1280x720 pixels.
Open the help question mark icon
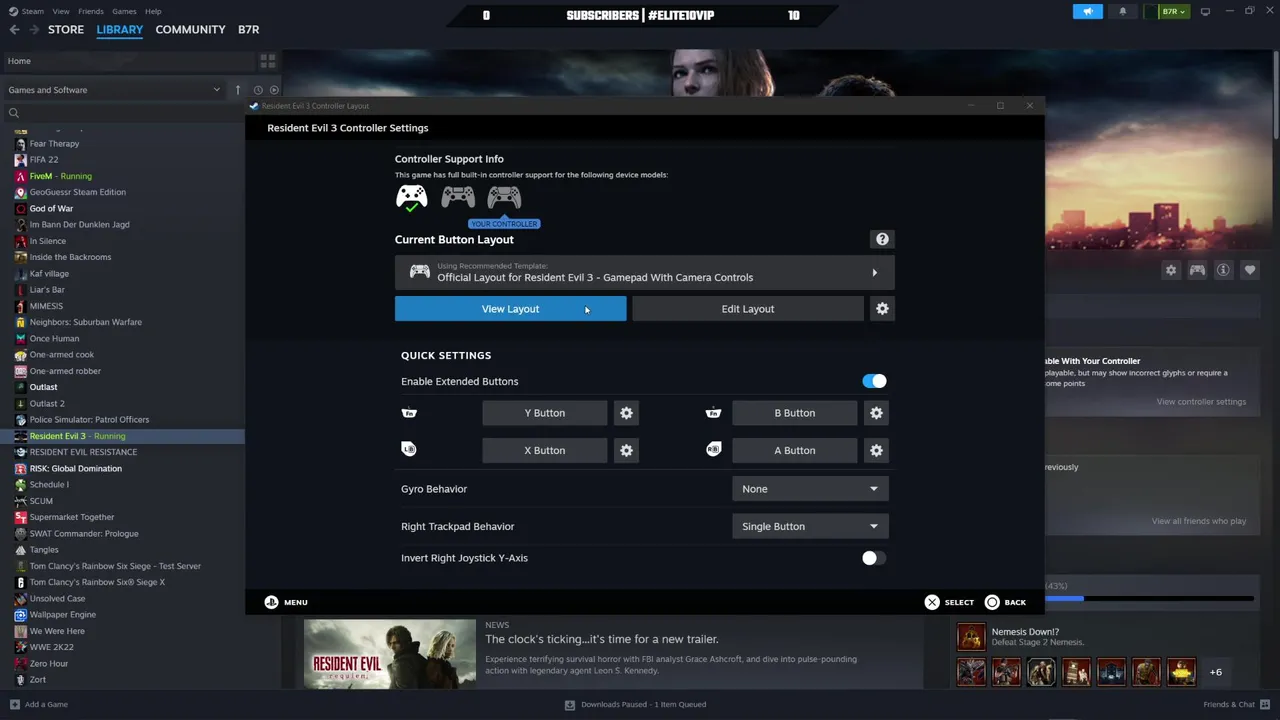(882, 239)
